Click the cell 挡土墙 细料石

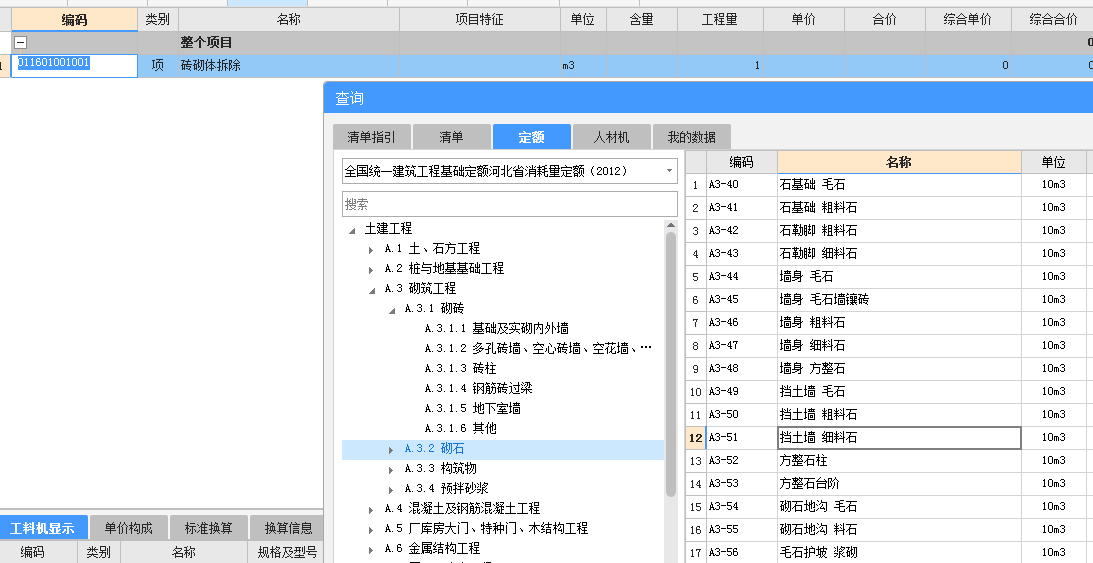tap(899, 438)
